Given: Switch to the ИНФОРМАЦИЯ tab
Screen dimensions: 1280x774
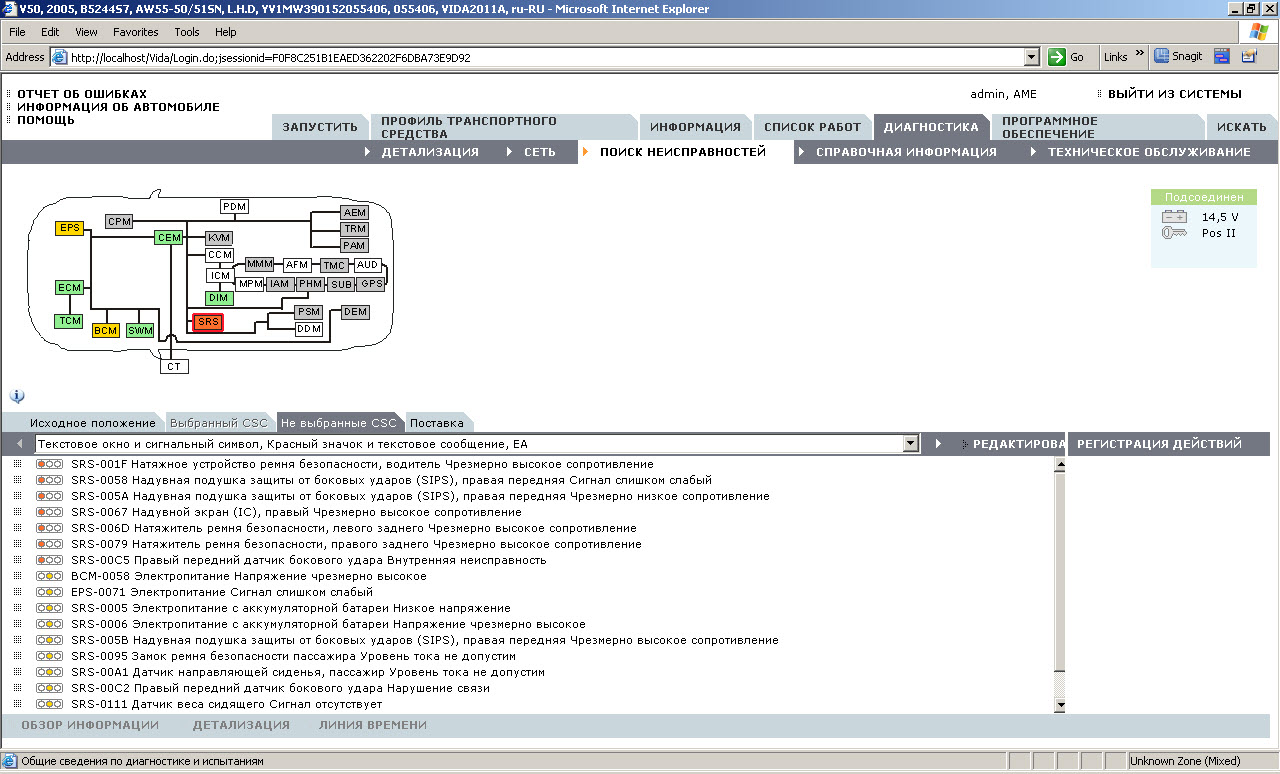Looking at the screenshot, I should [x=695, y=127].
